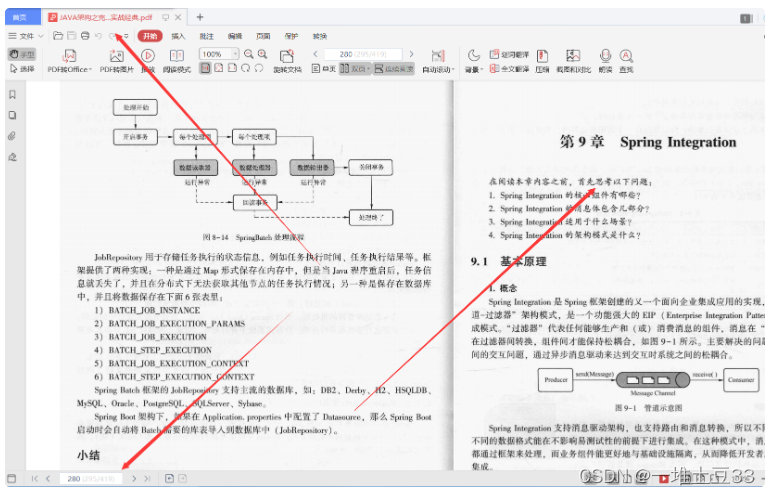Click the print icon
Screen dimensions: 770x495
pos(85,36)
